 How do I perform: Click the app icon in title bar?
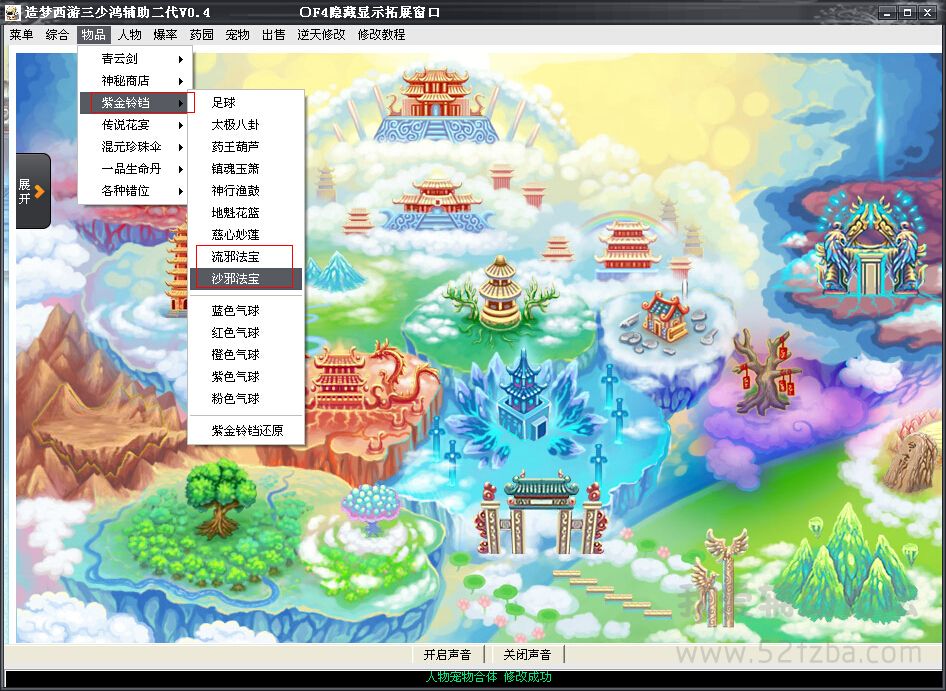click(13, 12)
